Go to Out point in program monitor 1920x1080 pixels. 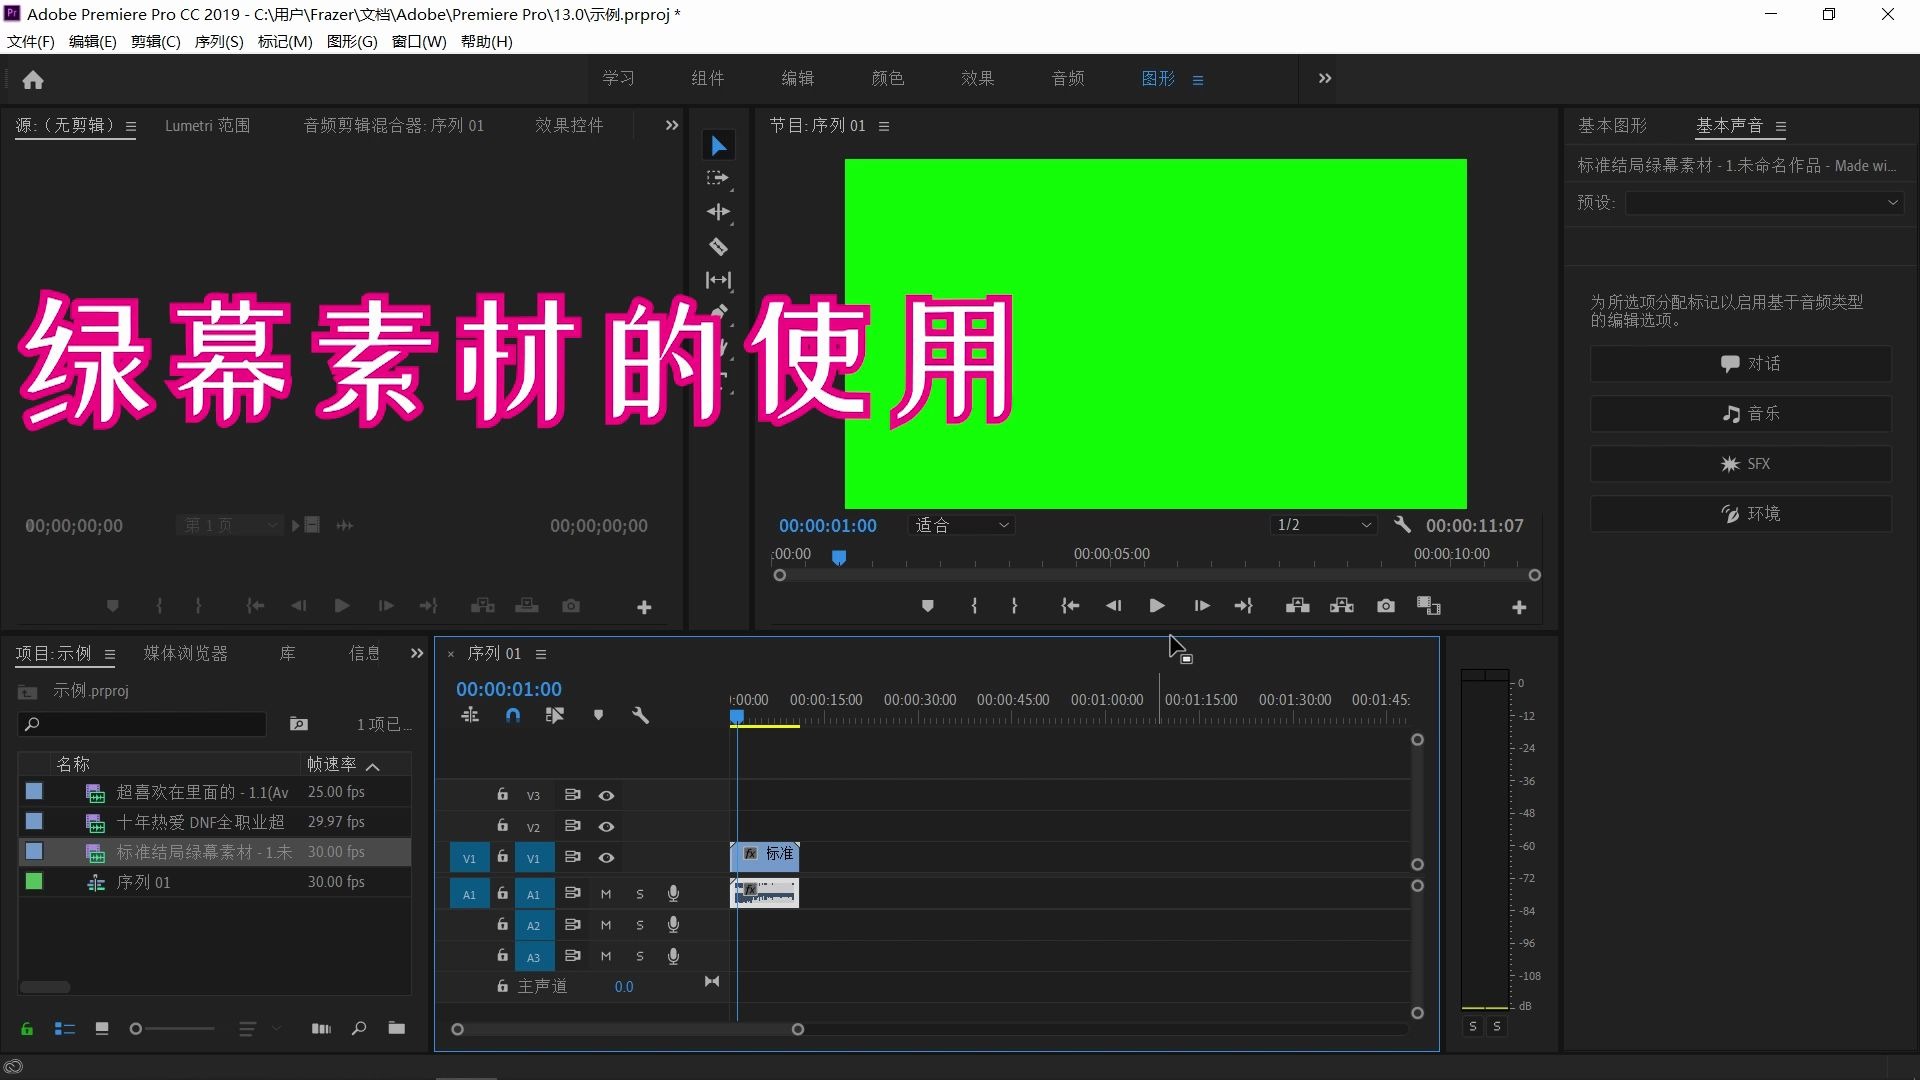coord(1244,606)
